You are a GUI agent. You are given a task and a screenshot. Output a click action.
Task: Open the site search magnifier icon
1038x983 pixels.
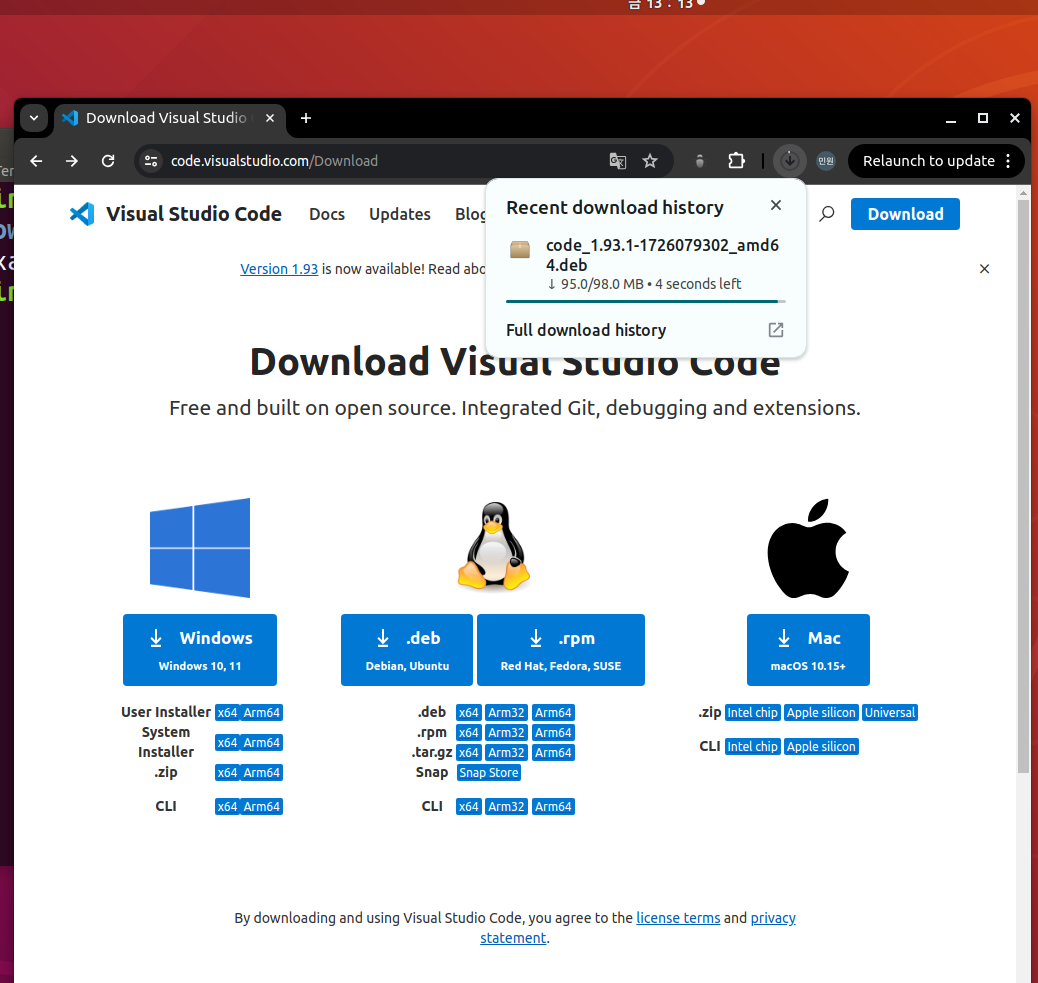point(827,214)
